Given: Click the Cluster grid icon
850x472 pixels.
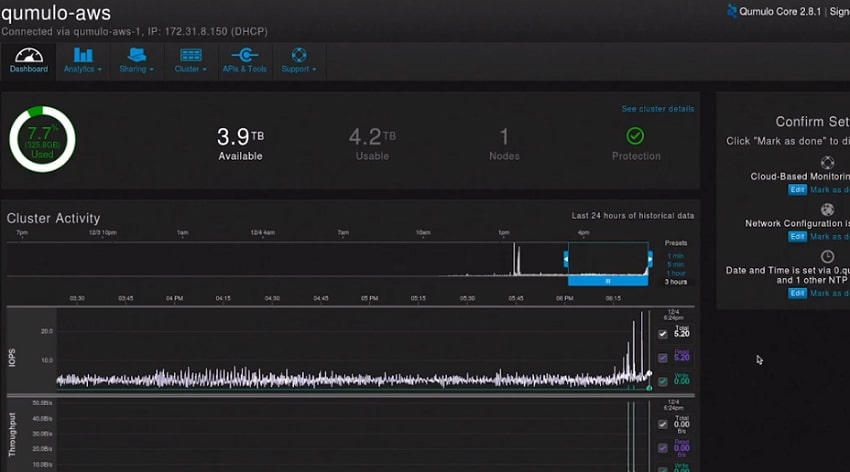Looking at the screenshot, I should coord(191,55).
